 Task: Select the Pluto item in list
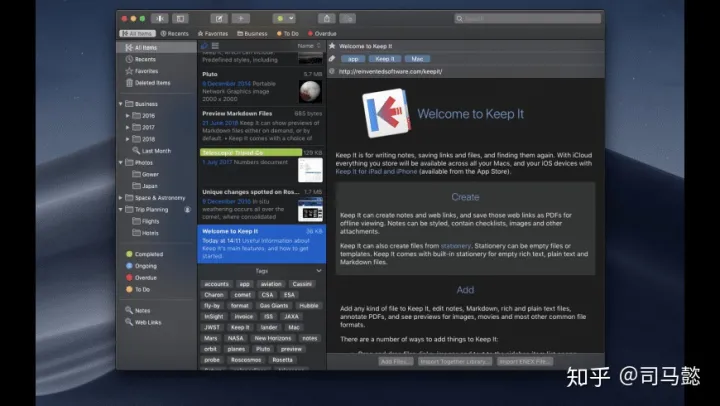click(262, 86)
